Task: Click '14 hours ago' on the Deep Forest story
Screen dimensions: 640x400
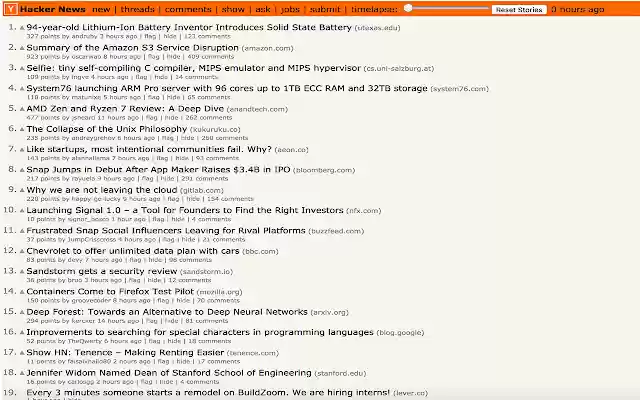Action: coord(120,321)
